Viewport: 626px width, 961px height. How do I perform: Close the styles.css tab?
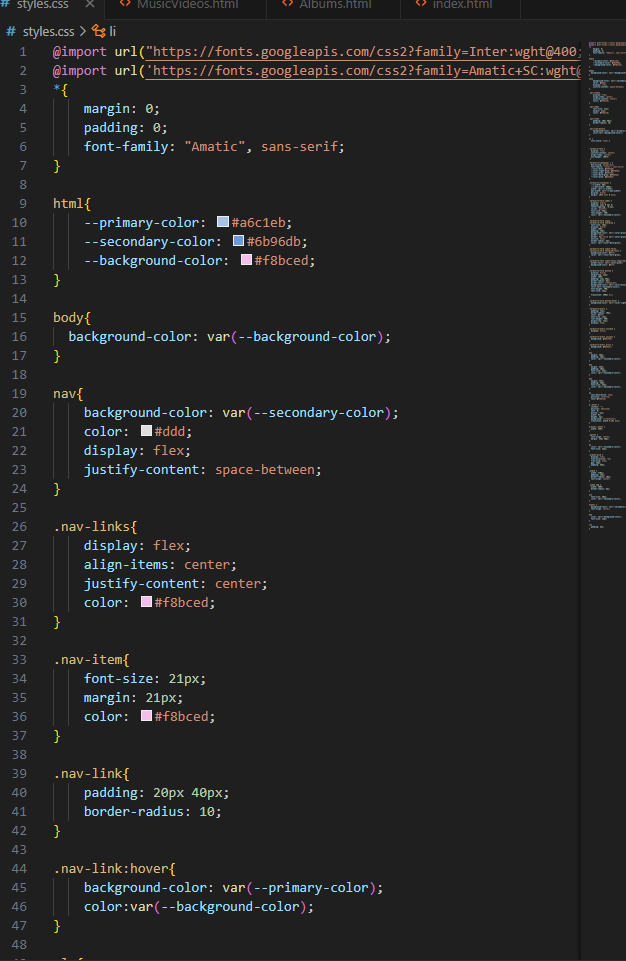(x=89, y=5)
